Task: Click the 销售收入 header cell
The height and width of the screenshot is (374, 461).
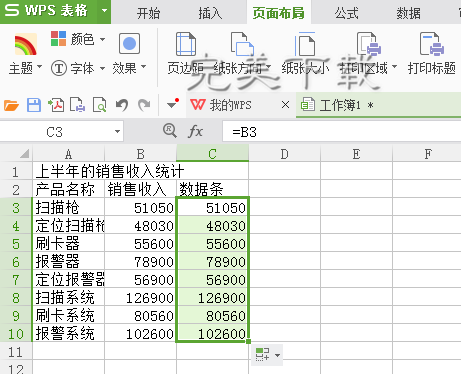Action: pyautogui.click(x=140, y=190)
